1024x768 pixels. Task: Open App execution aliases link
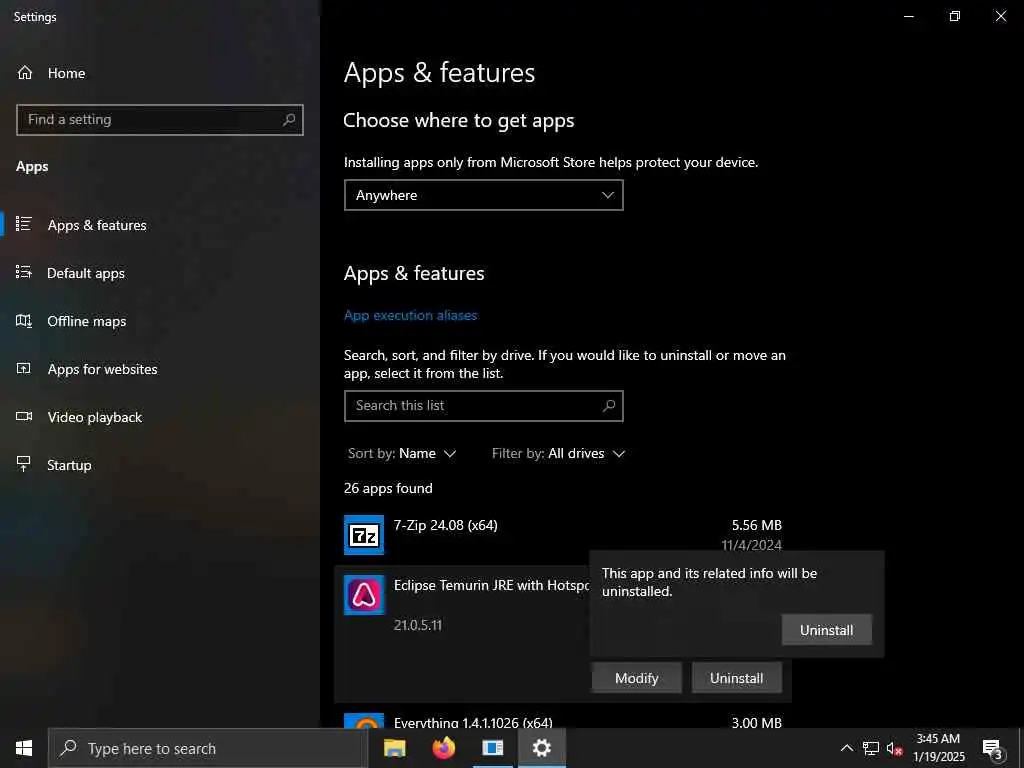tap(410, 315)
